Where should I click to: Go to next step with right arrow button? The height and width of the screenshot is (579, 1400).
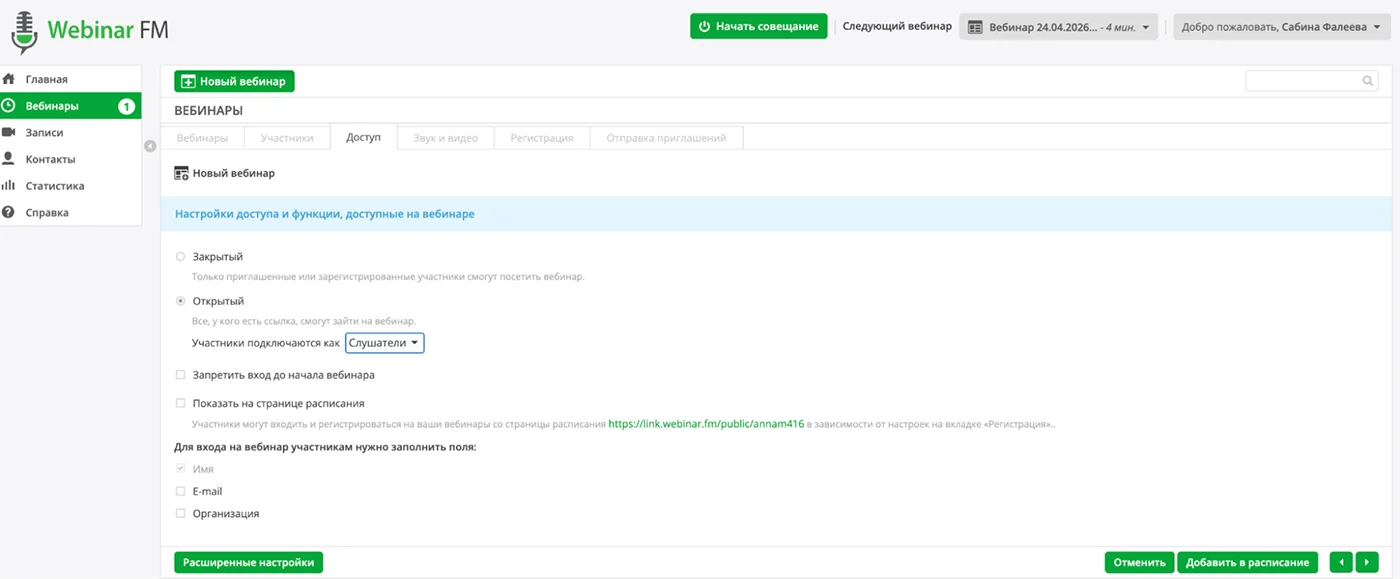click(x=1367, y=562)
